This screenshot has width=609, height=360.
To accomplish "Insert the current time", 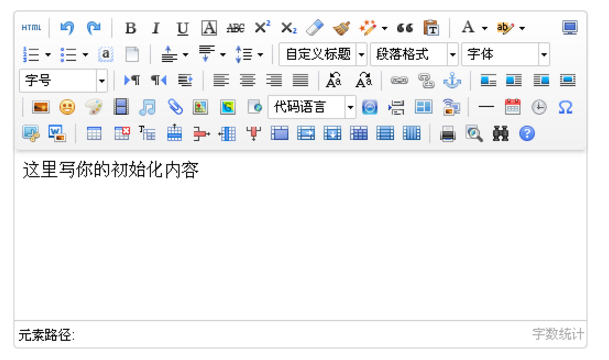I will tap(539, 107).
